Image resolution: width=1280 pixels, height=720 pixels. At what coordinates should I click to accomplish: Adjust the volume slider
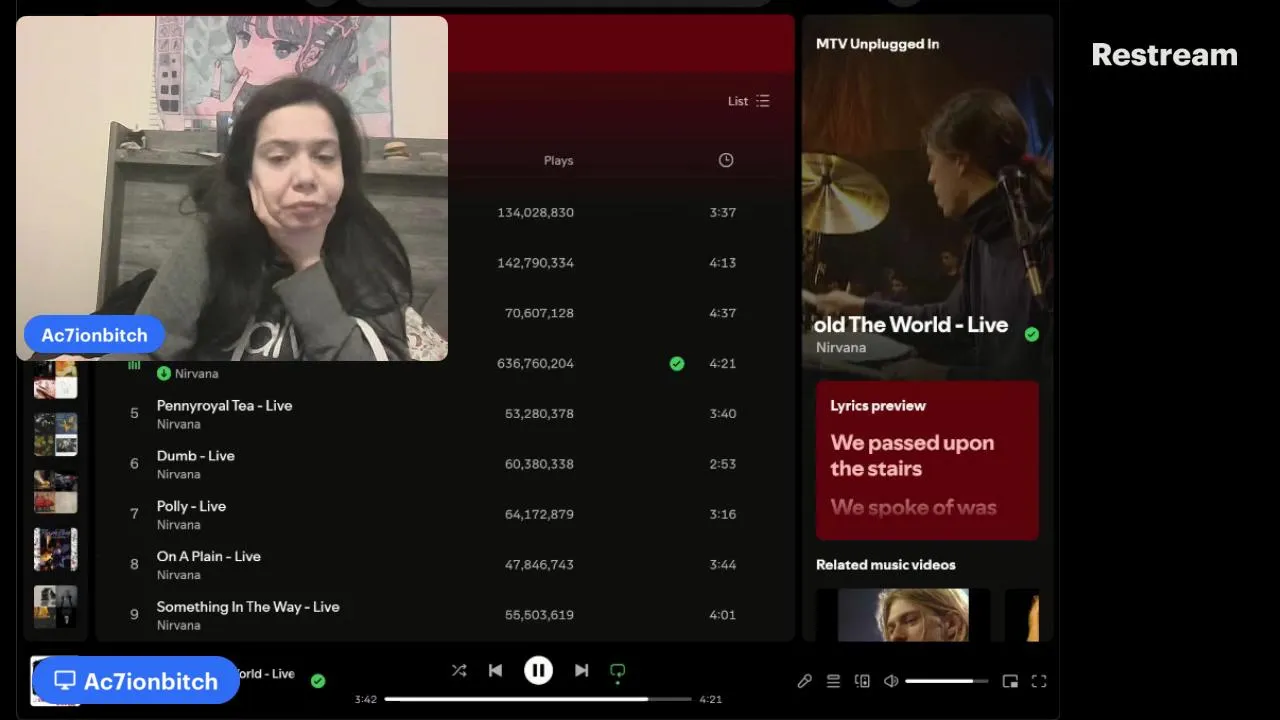946,681
